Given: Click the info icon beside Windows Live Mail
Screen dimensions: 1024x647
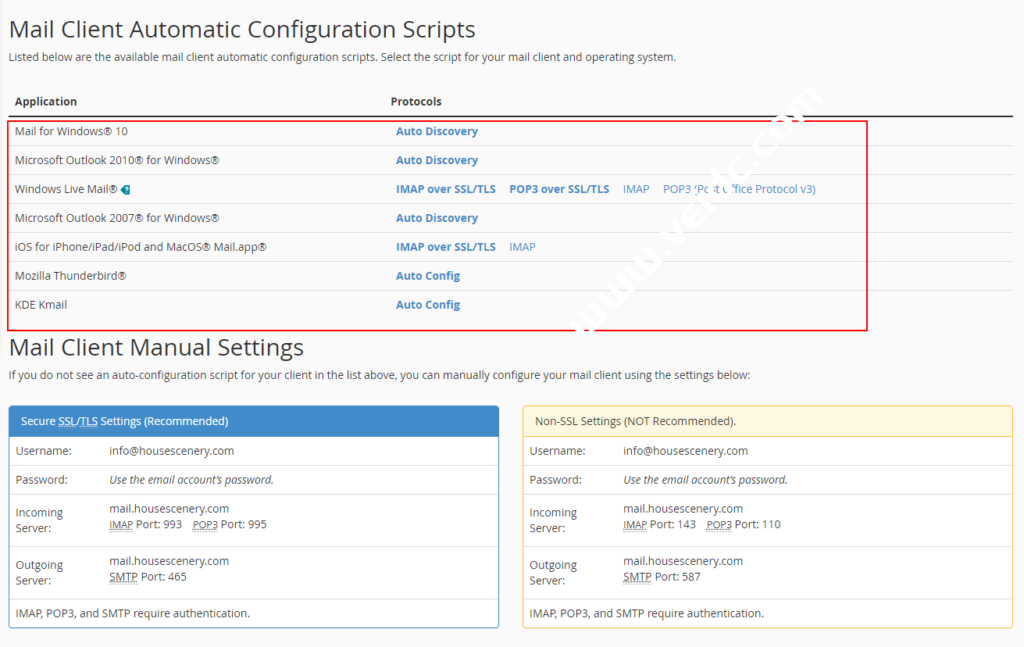Looking at the screenshot, I should [126, 189].
